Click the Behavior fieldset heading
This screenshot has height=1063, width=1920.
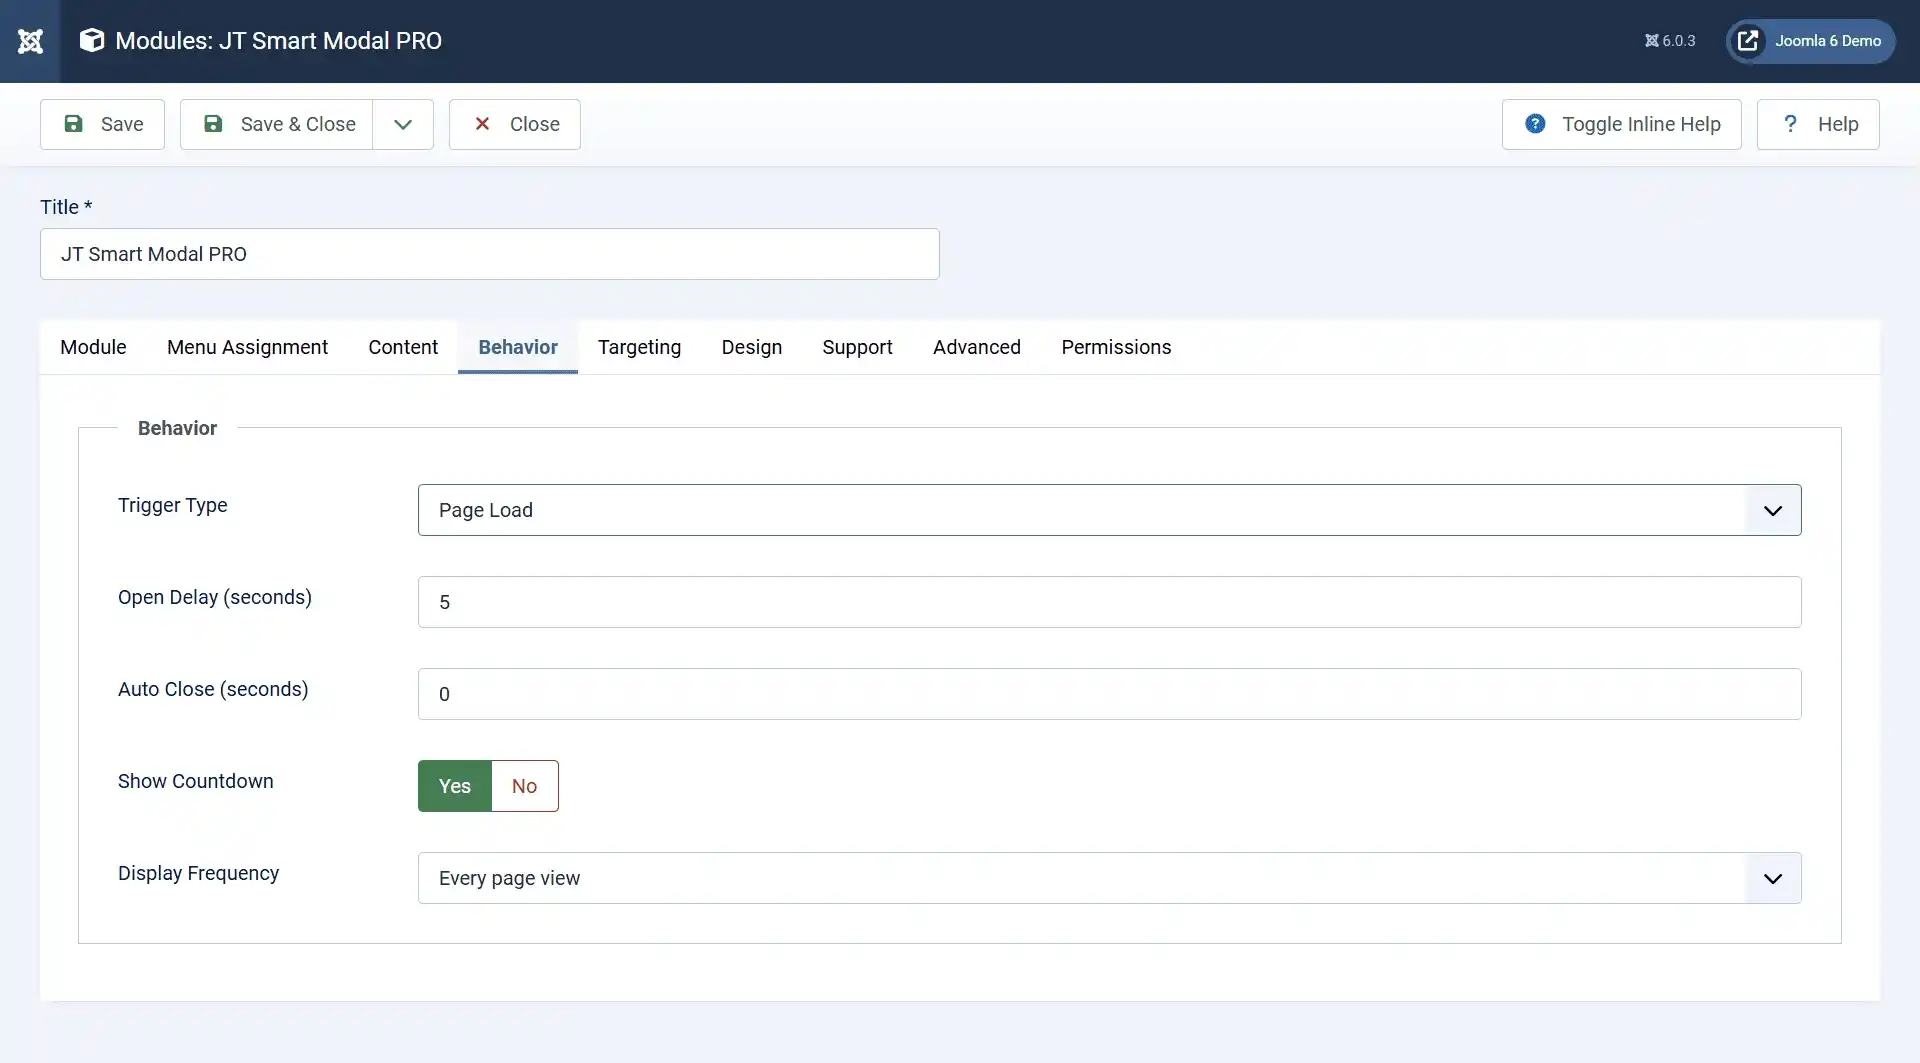tap(177, 428)
